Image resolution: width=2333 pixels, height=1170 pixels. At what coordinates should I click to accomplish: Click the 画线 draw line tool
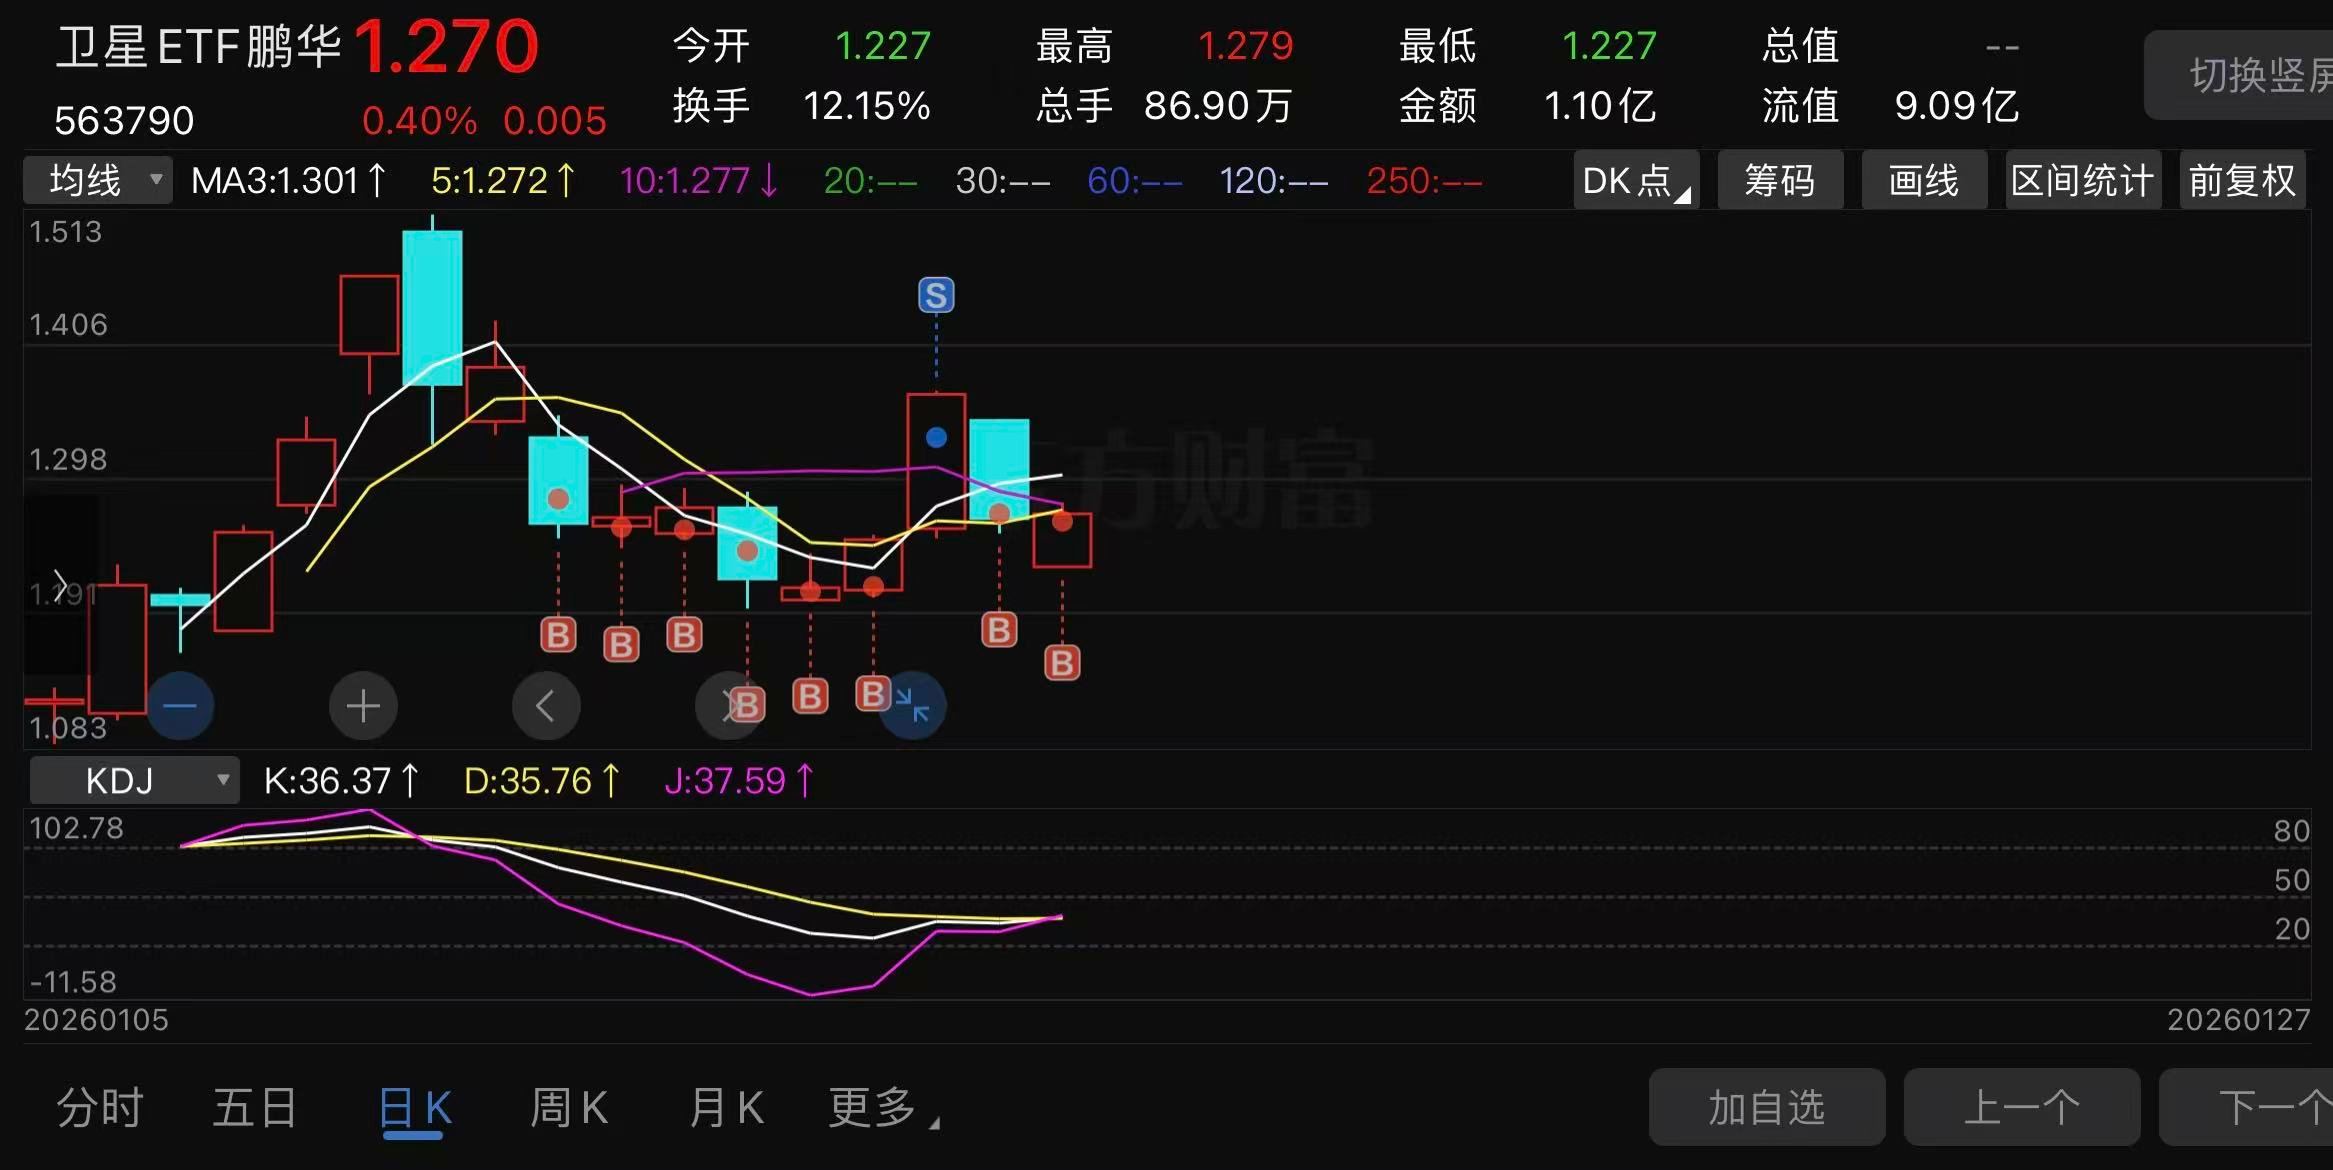1923,181
